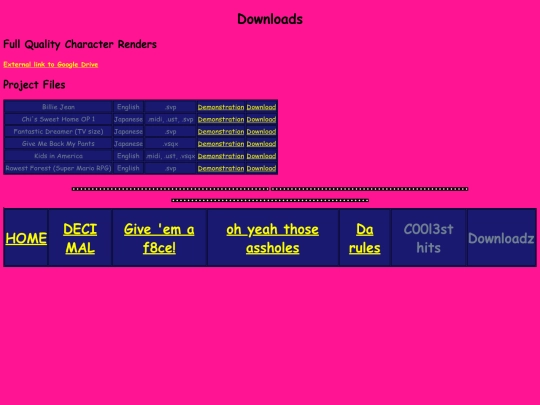Open Demonstration link for Billie Jean
Viewport: 540px width, 405px height.
[x=221, y=107]
